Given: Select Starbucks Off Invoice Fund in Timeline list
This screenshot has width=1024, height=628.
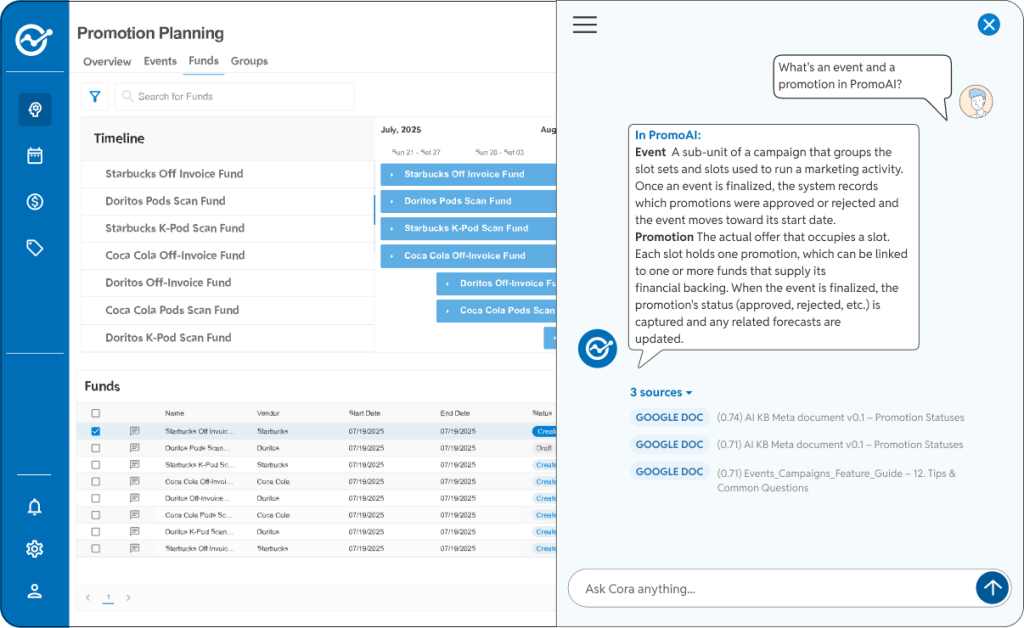Looking at the screenshot, I should coord(174,174).
